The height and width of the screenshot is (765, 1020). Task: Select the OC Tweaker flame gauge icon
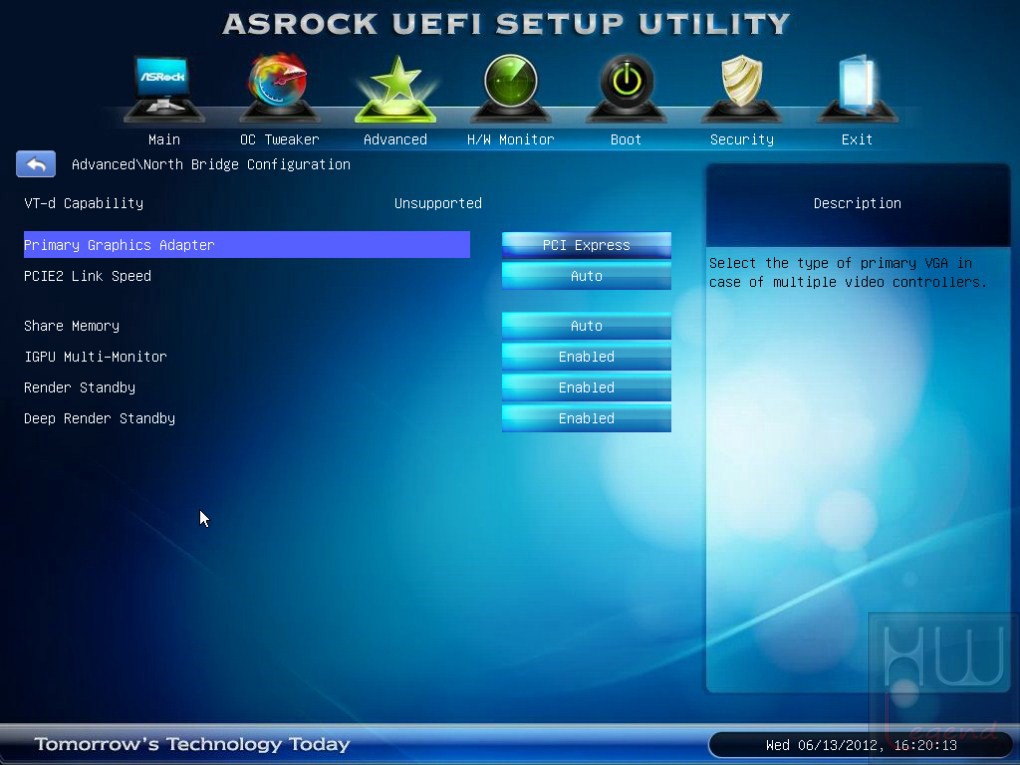point(279,88)
